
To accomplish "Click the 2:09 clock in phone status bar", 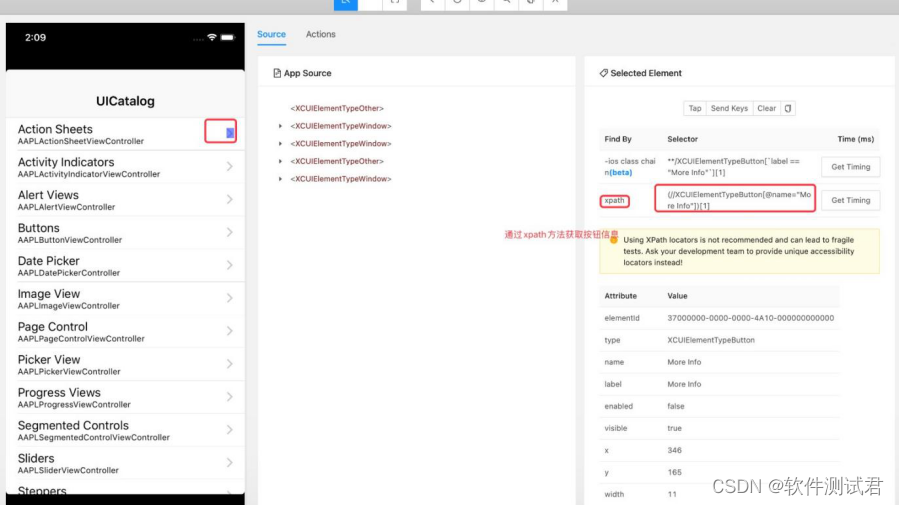I will (x=36, y=38).
